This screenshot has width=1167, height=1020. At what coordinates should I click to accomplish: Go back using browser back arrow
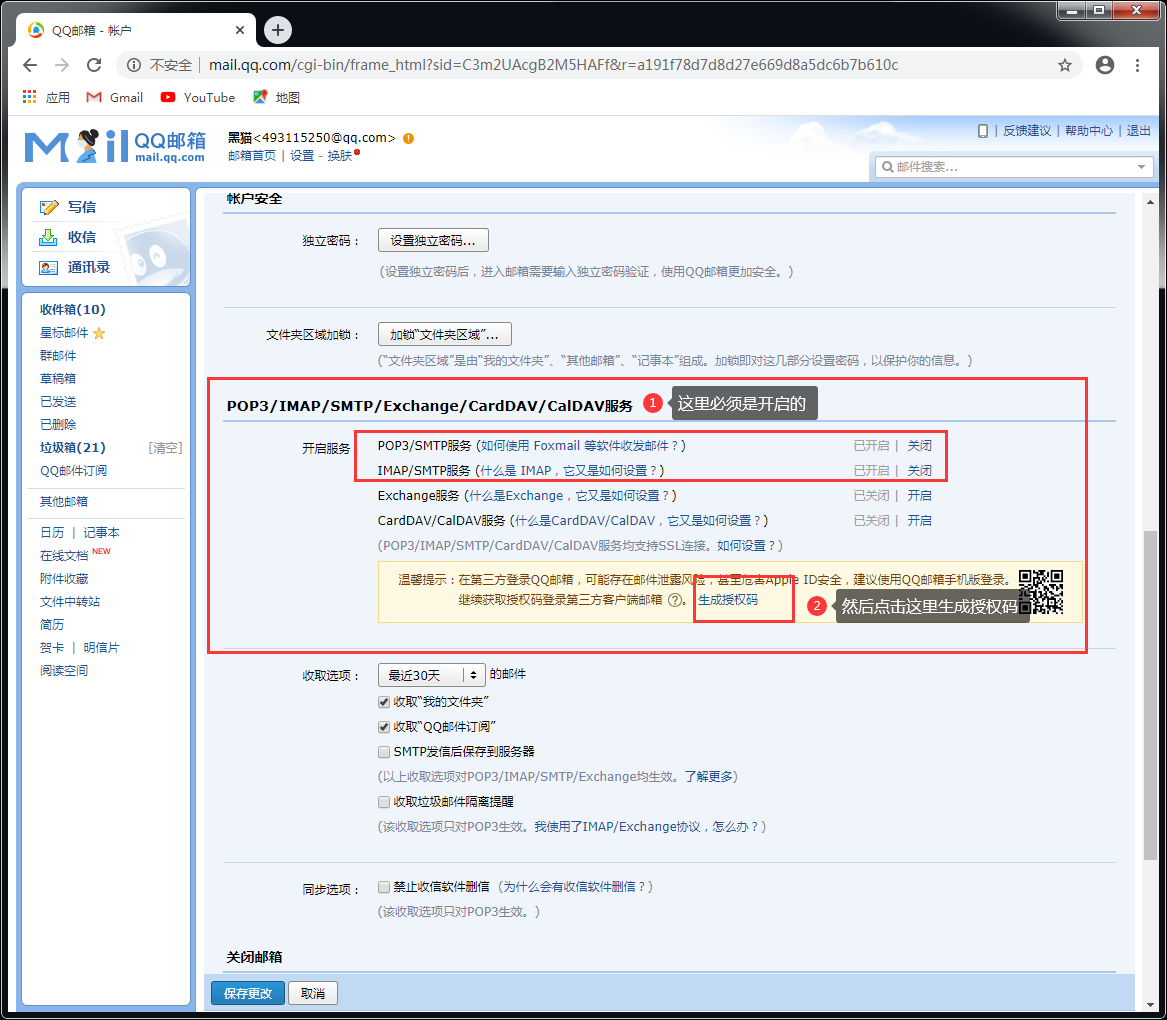[x=30, y=65]
